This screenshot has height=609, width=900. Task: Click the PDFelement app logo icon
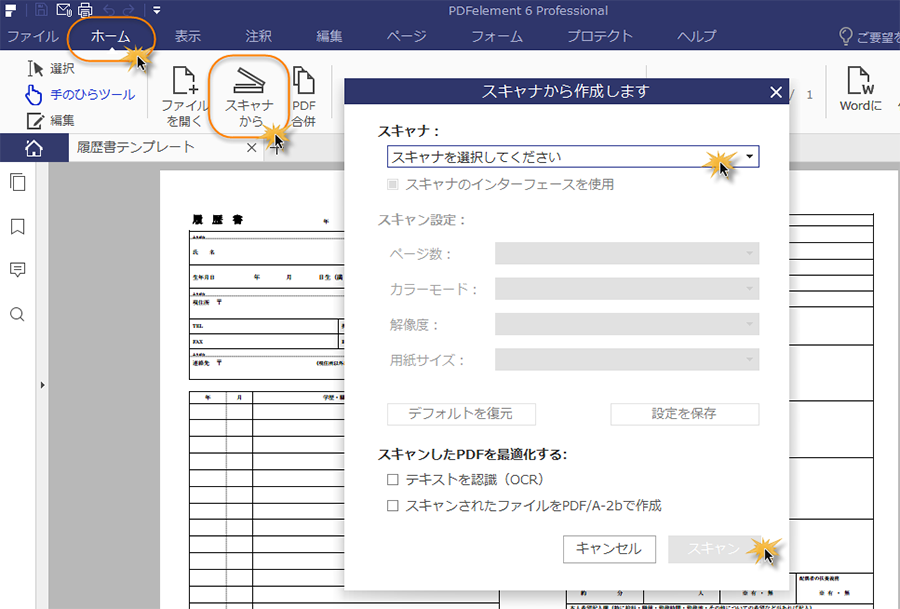[x=11, y=10]
